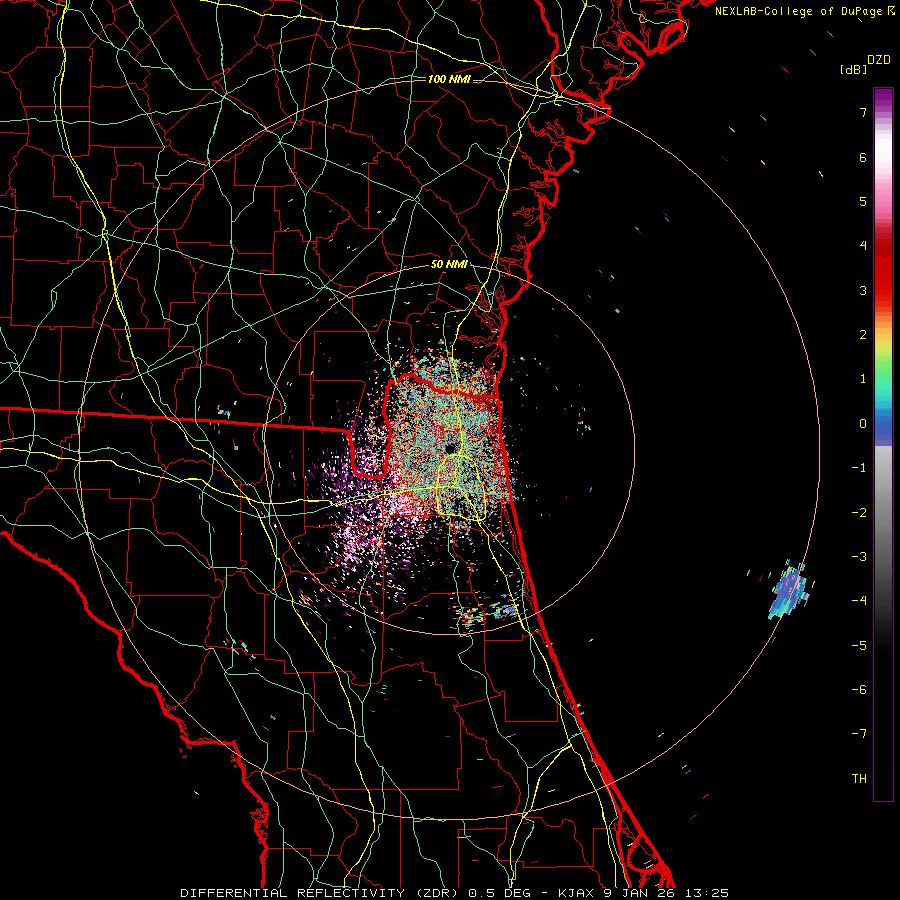Select legend value -4 on the scale
This screenshot has width=900, height=900.
[x=859, y=601]
